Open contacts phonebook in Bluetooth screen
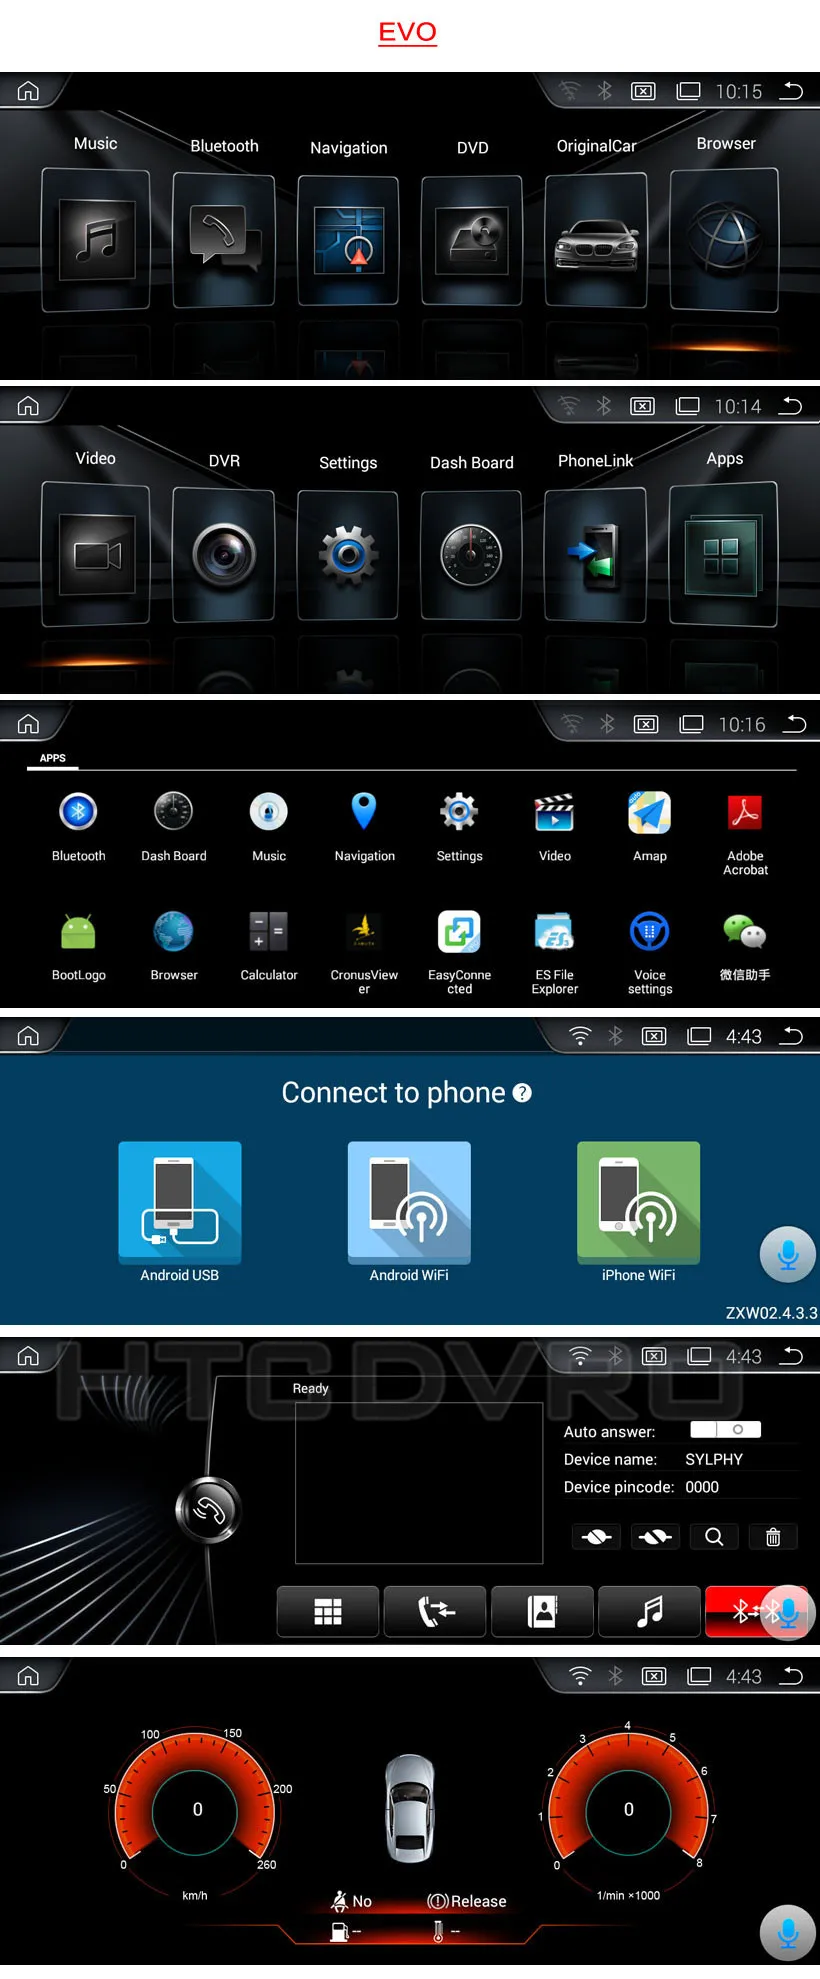The height and width of the screenshot is (1979, 820). [543, 1611]
